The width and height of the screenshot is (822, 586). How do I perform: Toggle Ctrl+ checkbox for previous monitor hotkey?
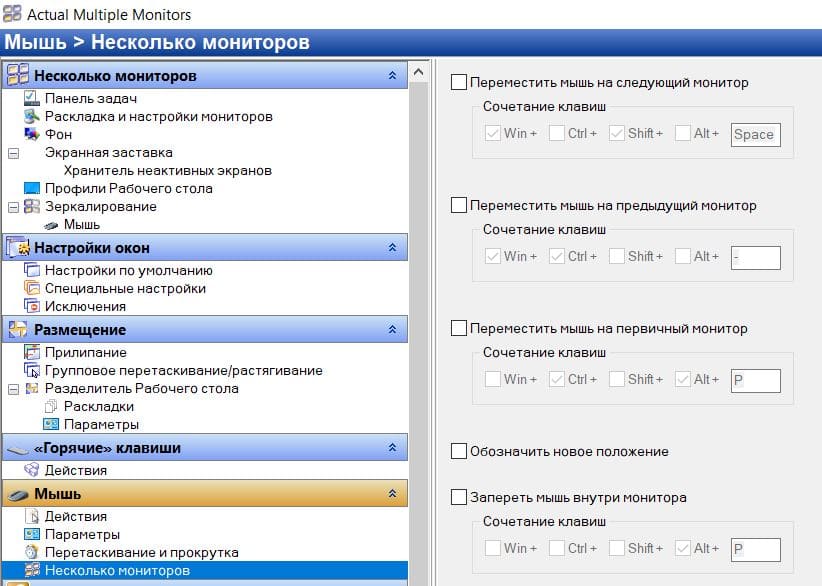coord(557,256)
